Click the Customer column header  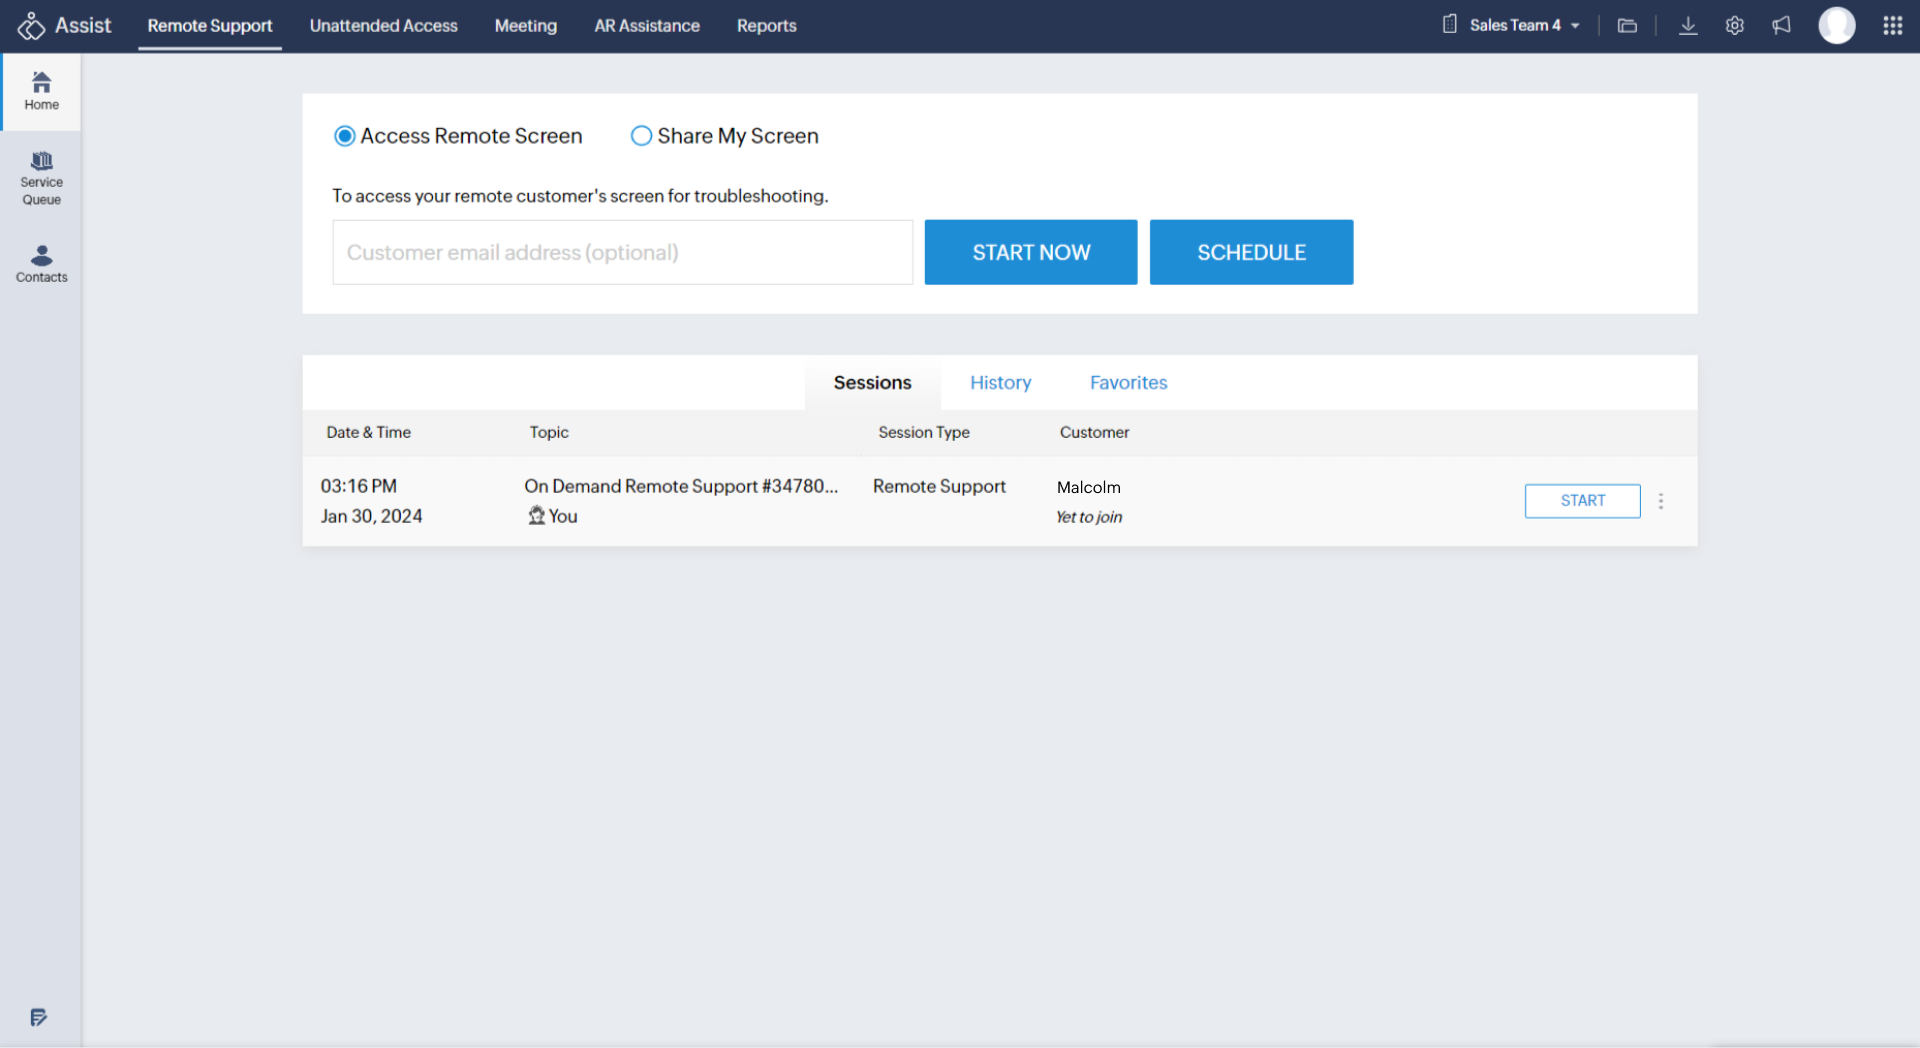[x=1095, y=432]
